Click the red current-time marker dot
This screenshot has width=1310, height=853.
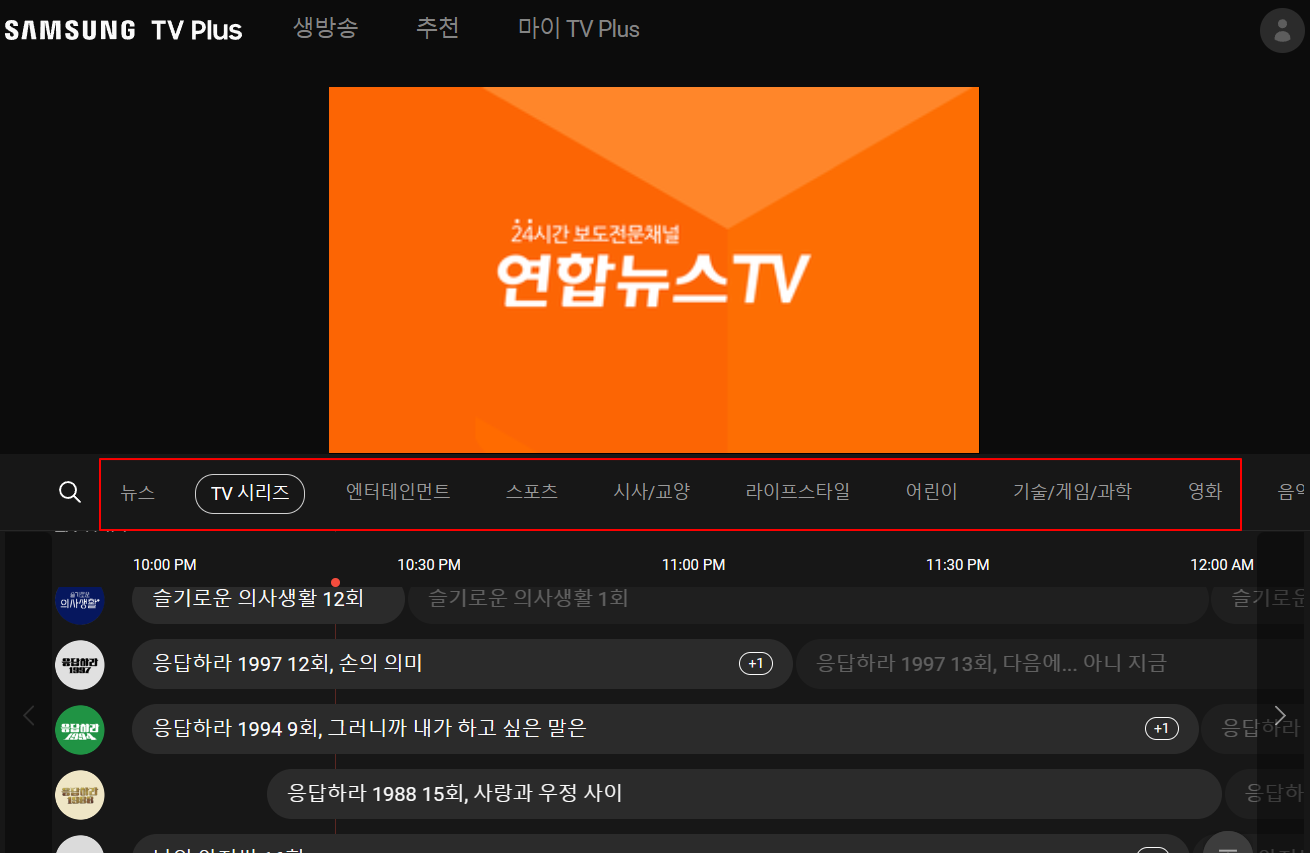[335, 582]
